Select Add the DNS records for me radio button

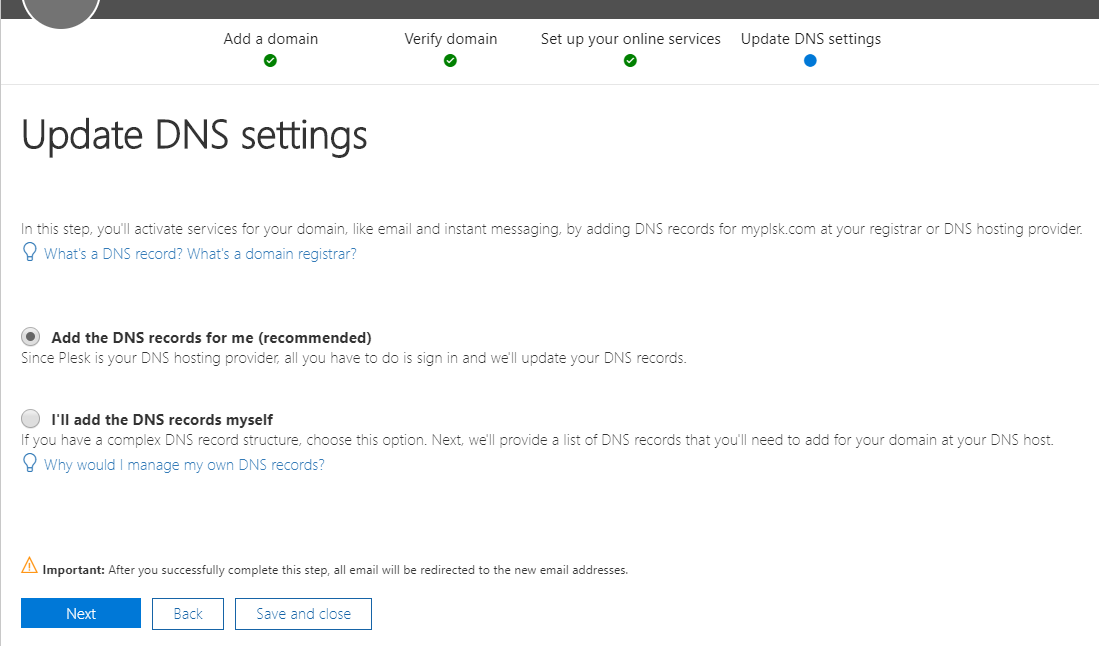(x=32, y=337)
